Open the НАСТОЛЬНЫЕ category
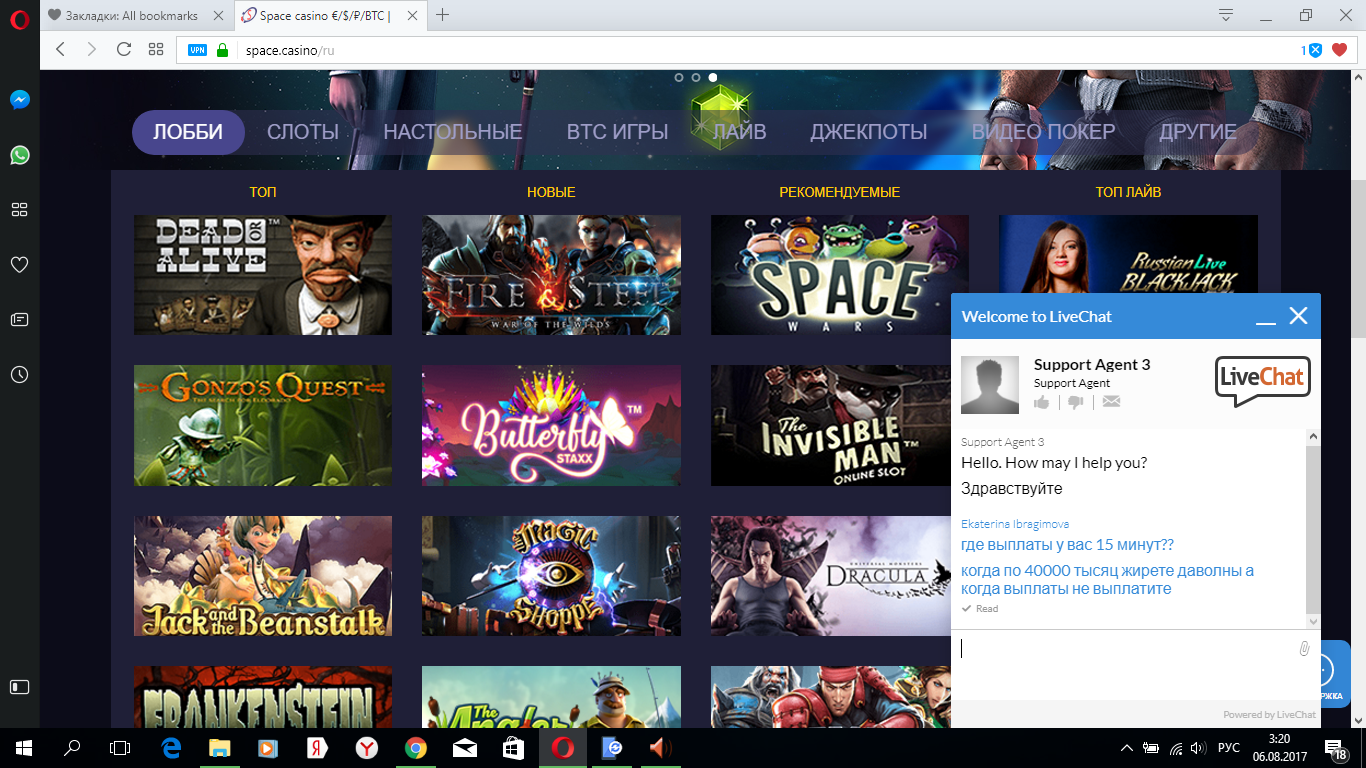Screen dimensions: 1366x768 [x=453, y=132]
